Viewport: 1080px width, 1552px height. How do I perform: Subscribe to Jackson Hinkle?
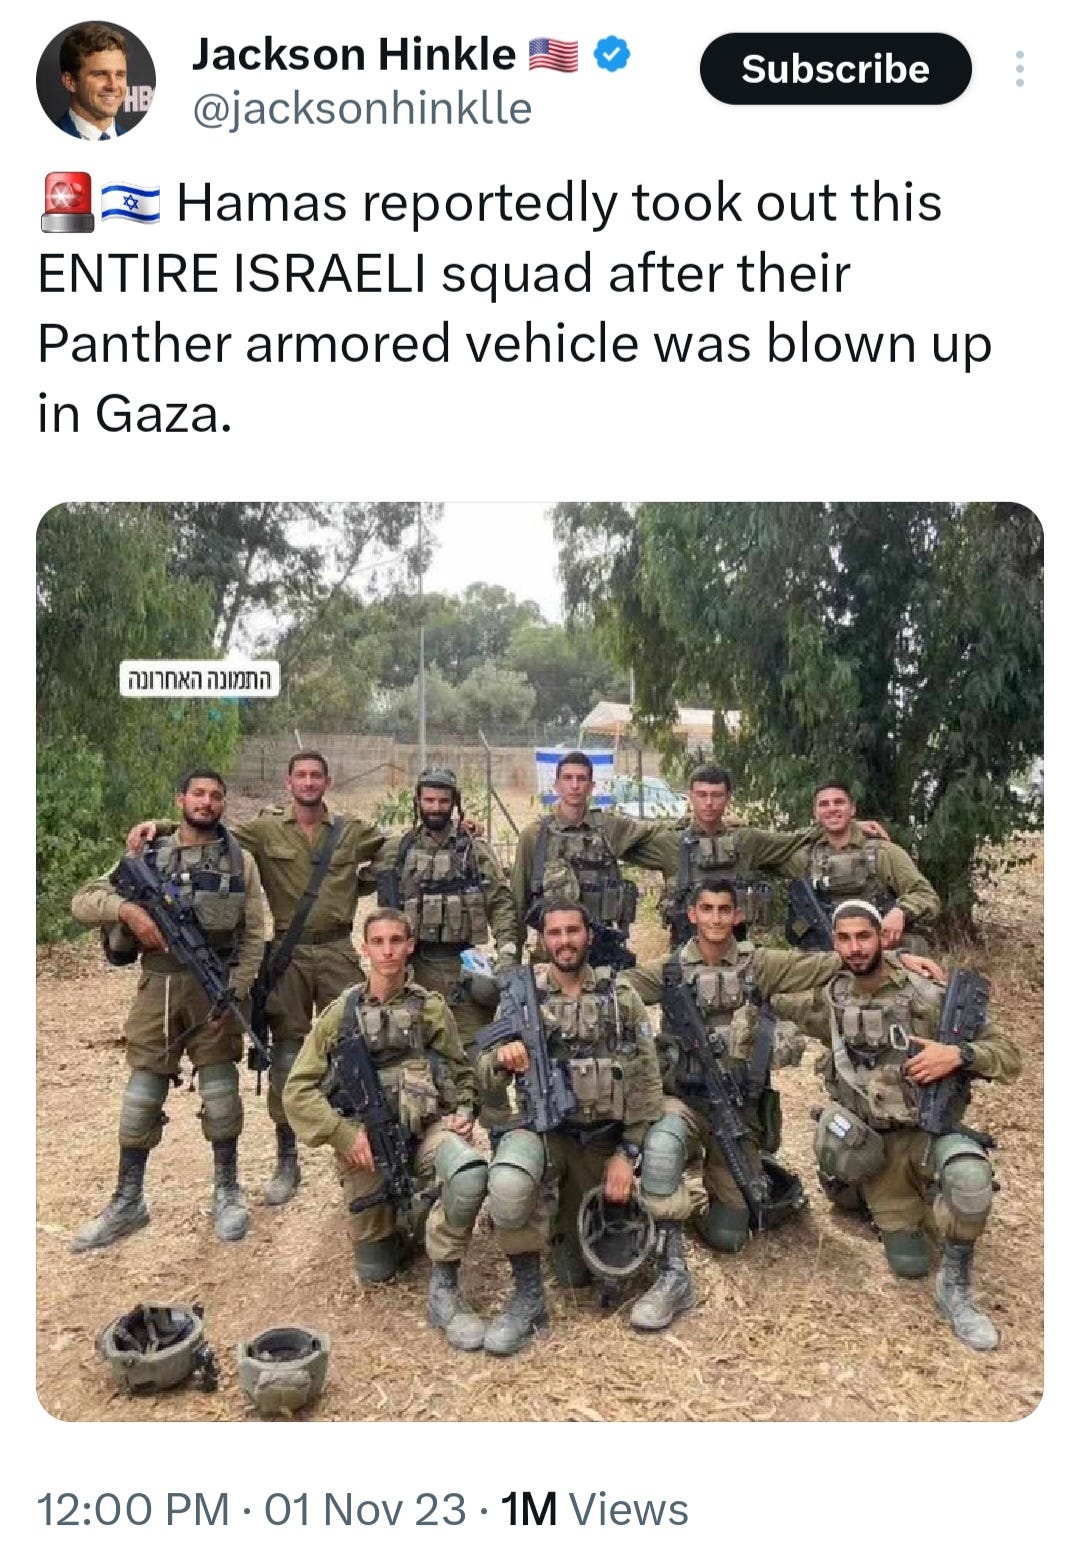(835, 68)
